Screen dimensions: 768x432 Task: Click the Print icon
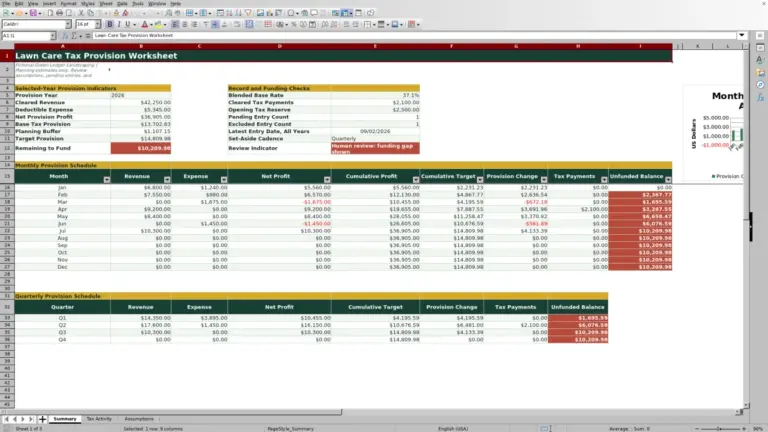tap(59, 13)
